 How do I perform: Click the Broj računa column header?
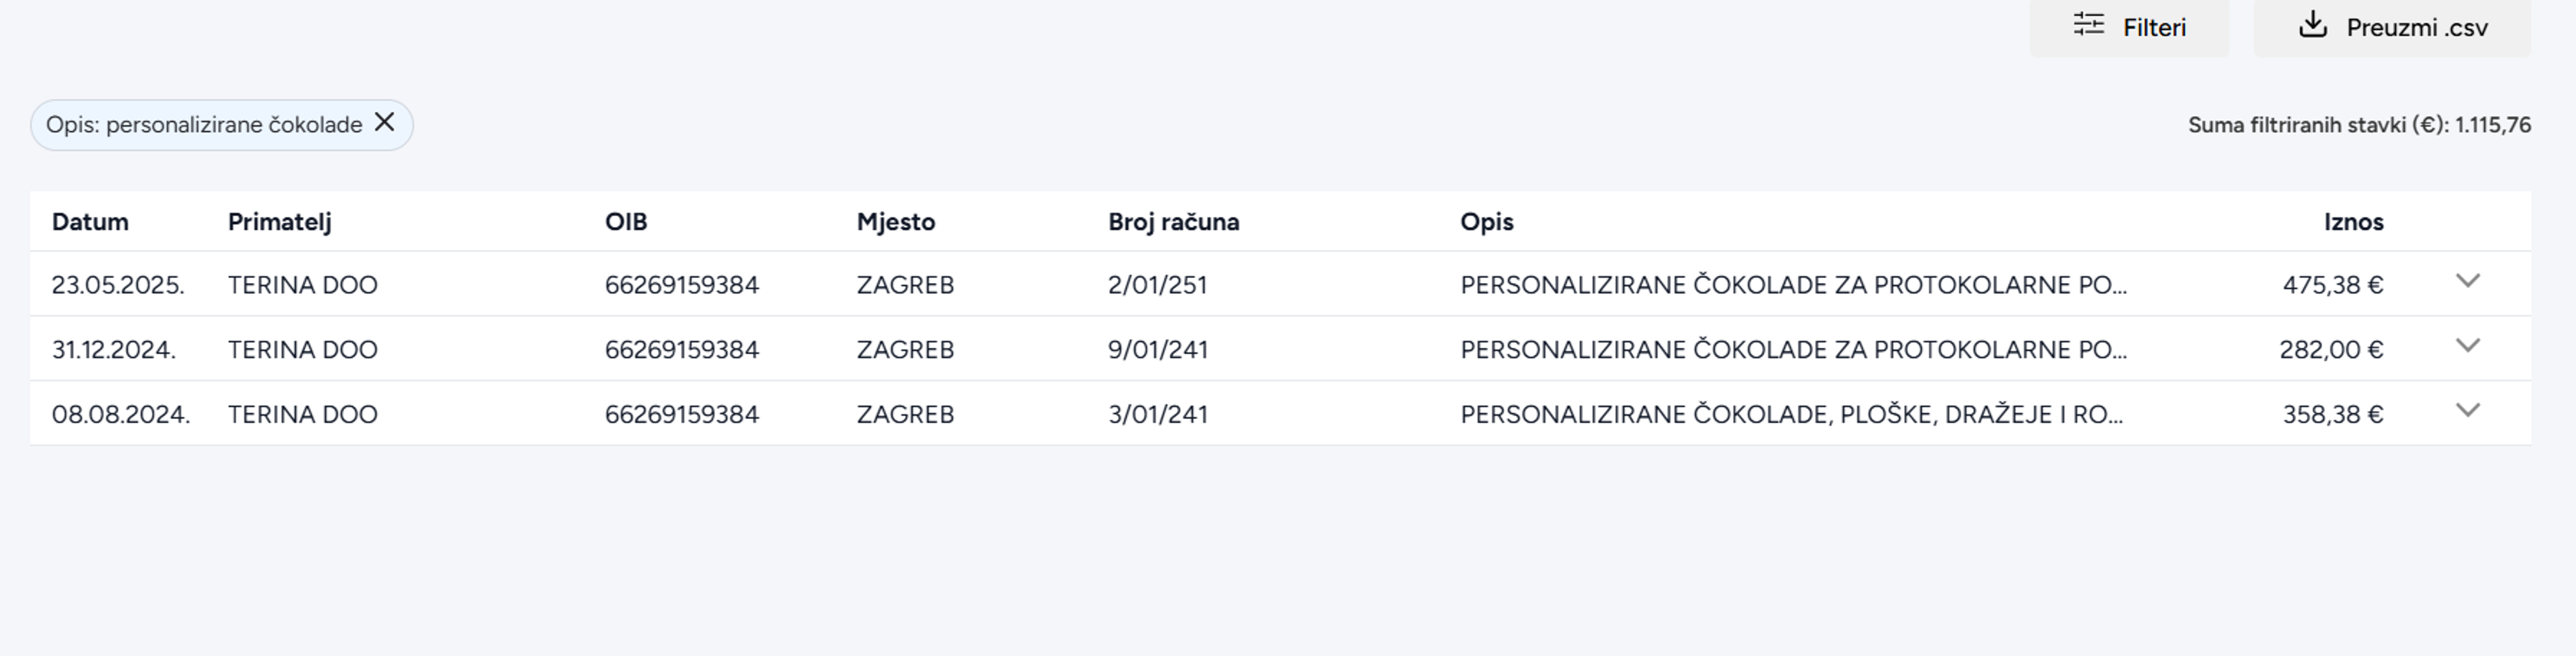pos(1173,222)
